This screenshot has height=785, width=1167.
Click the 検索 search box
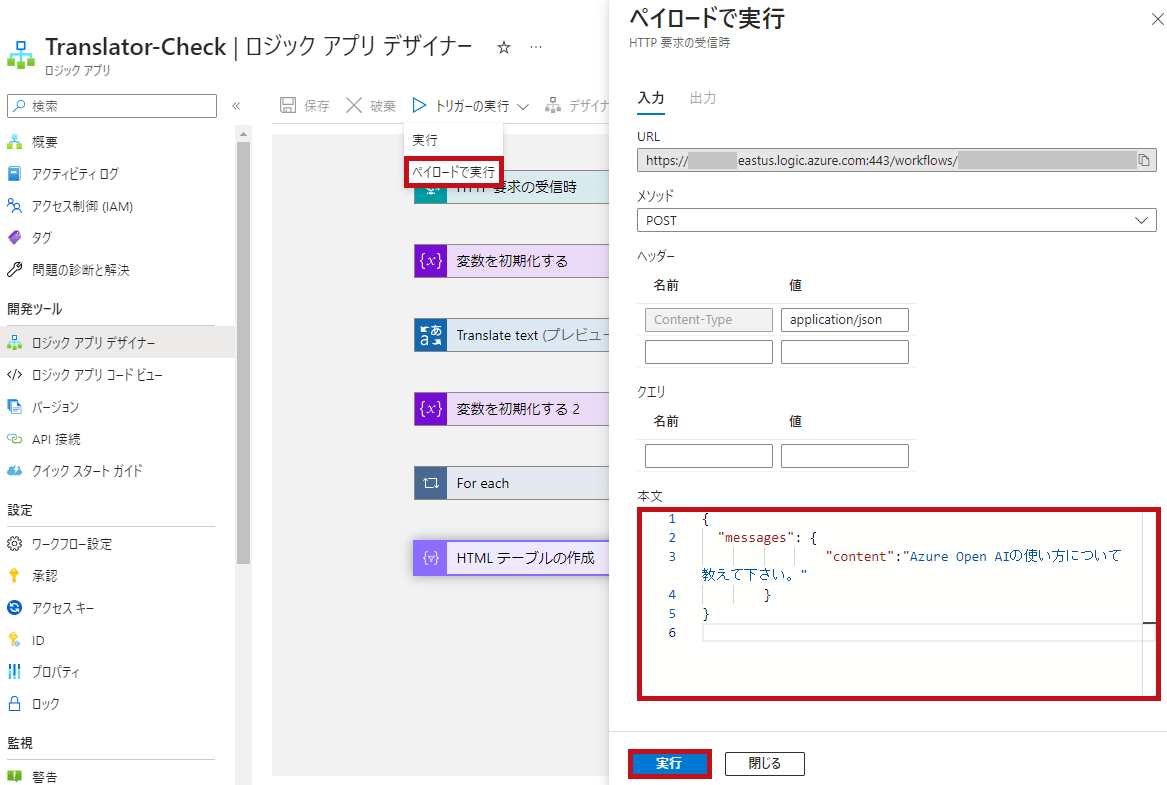coord(112,106)
